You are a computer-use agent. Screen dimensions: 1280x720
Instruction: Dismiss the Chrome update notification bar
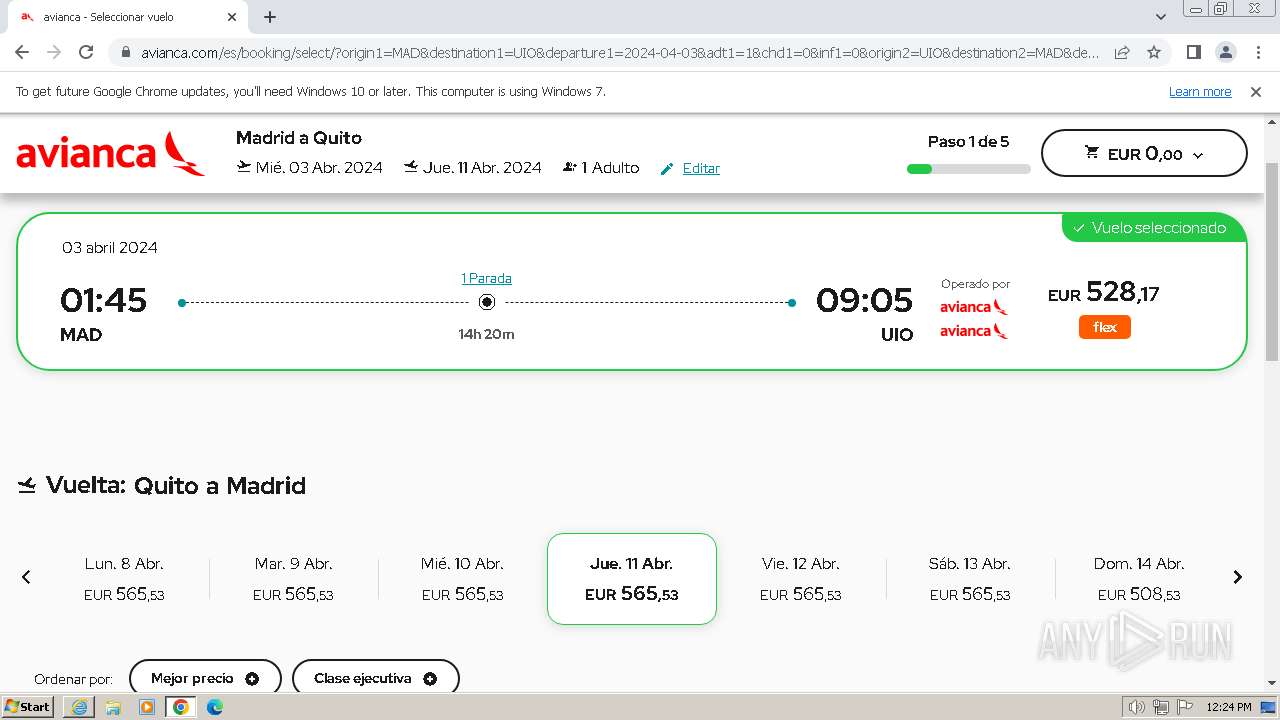pyautogui.click(x=1256, y=91)
